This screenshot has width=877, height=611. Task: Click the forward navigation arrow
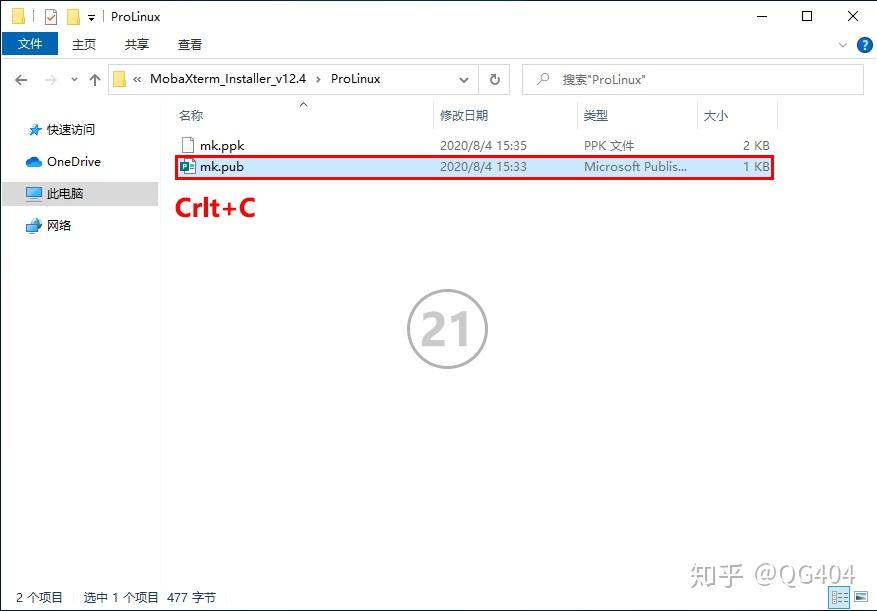click(50, 80)
